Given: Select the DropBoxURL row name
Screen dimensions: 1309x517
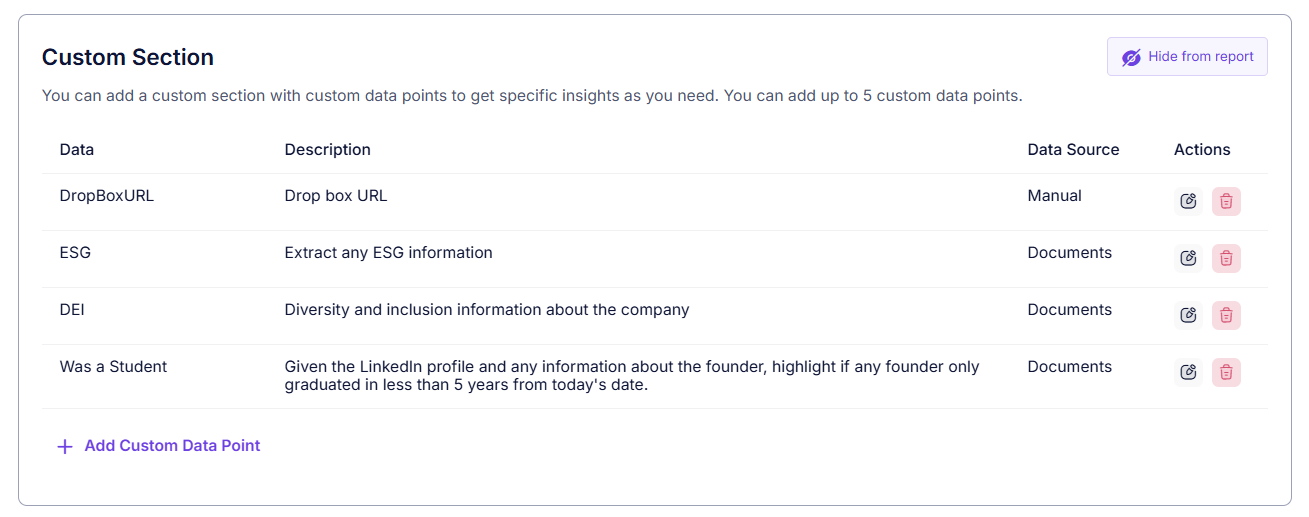Looking at the screenshot, I should click(x=107, y=196).
